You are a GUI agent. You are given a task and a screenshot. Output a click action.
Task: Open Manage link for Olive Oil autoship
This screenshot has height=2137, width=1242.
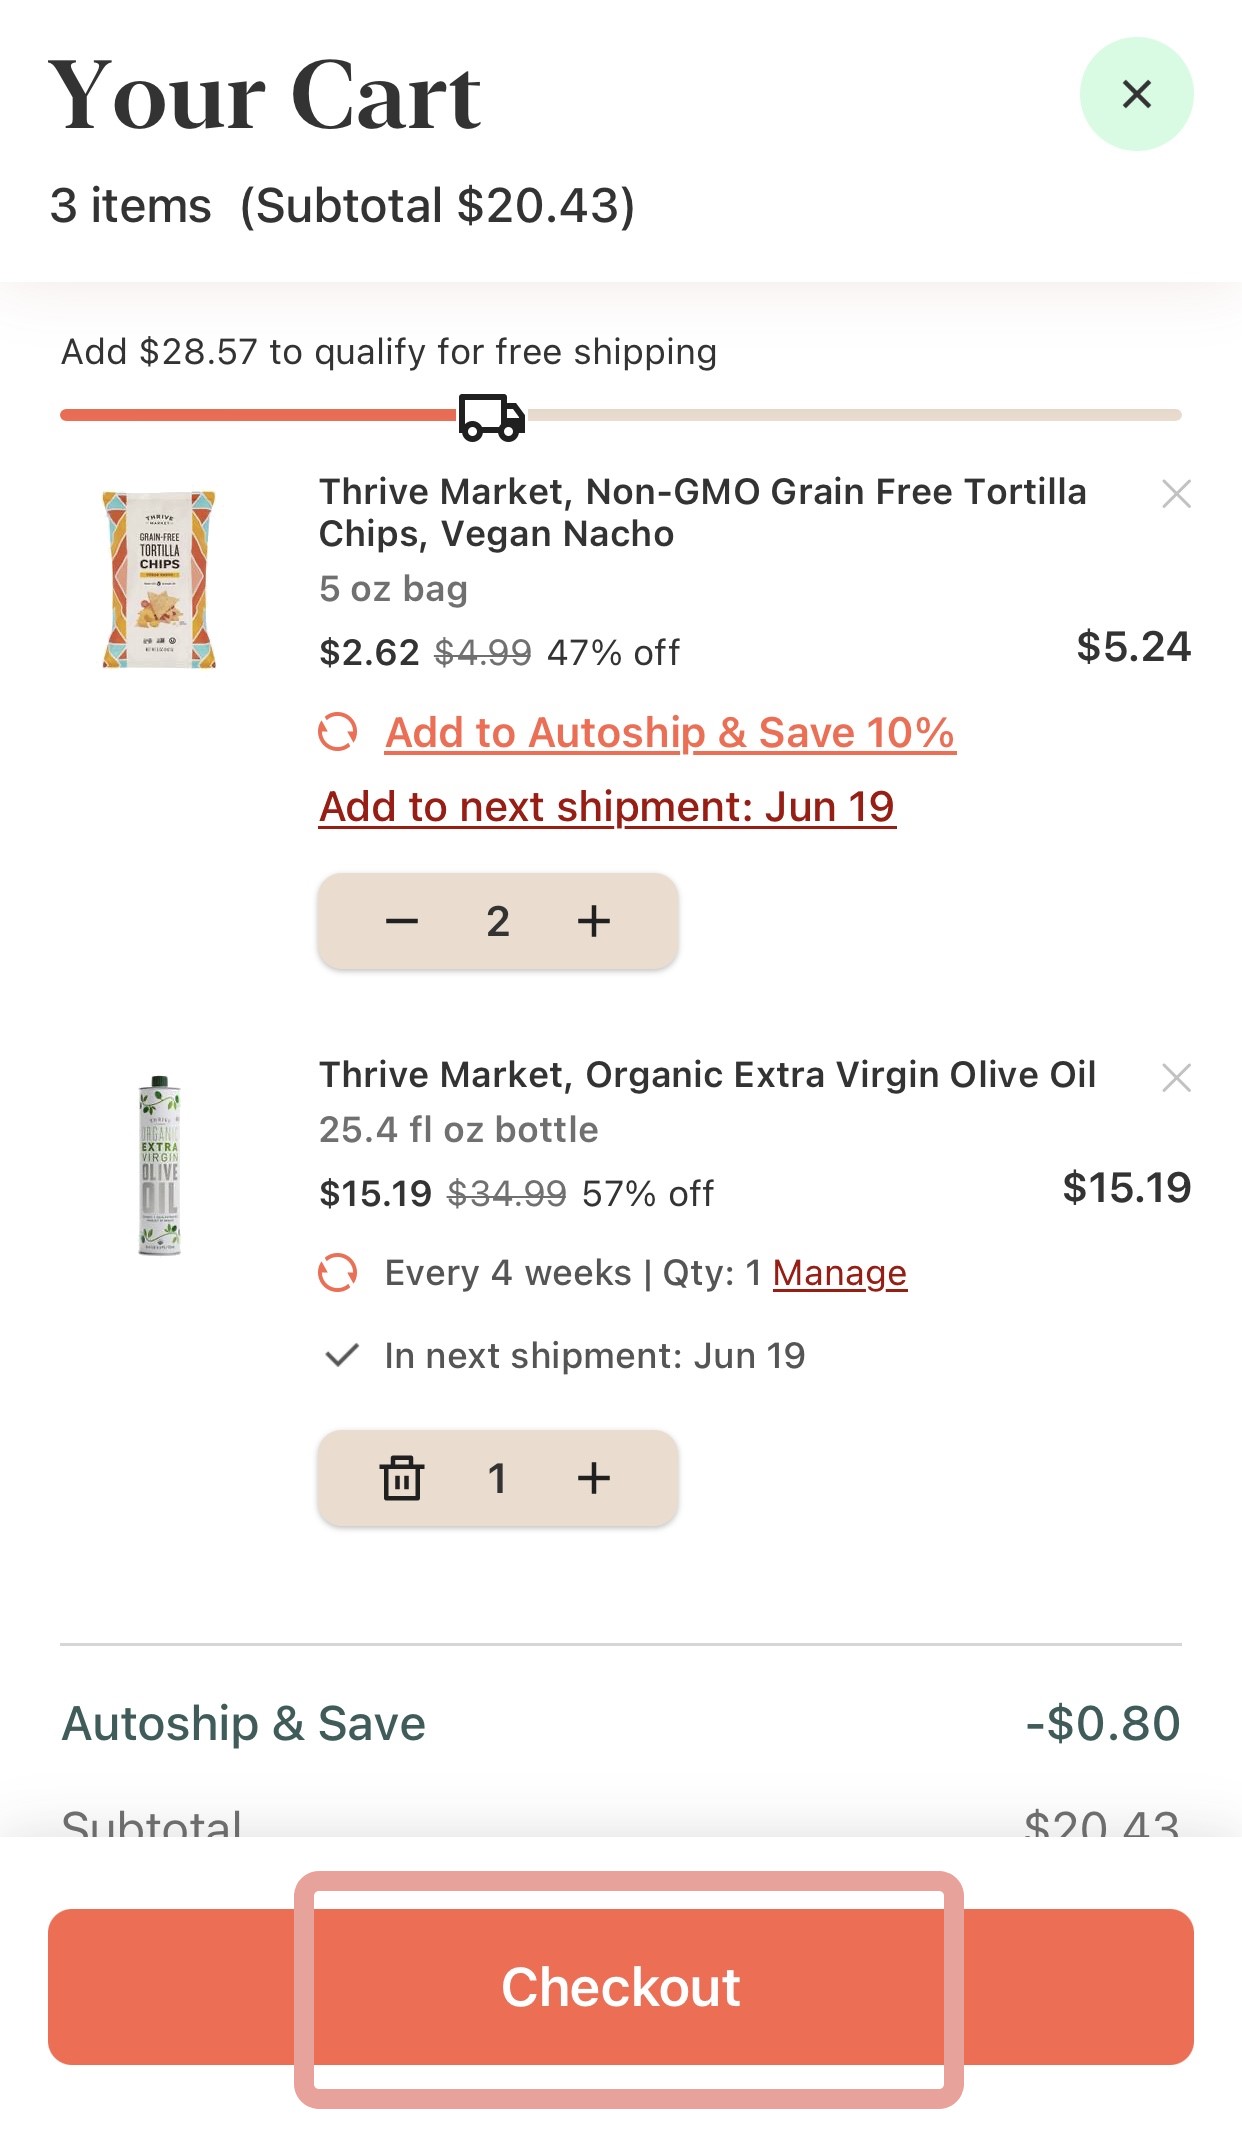click(x=839, y=1273)
